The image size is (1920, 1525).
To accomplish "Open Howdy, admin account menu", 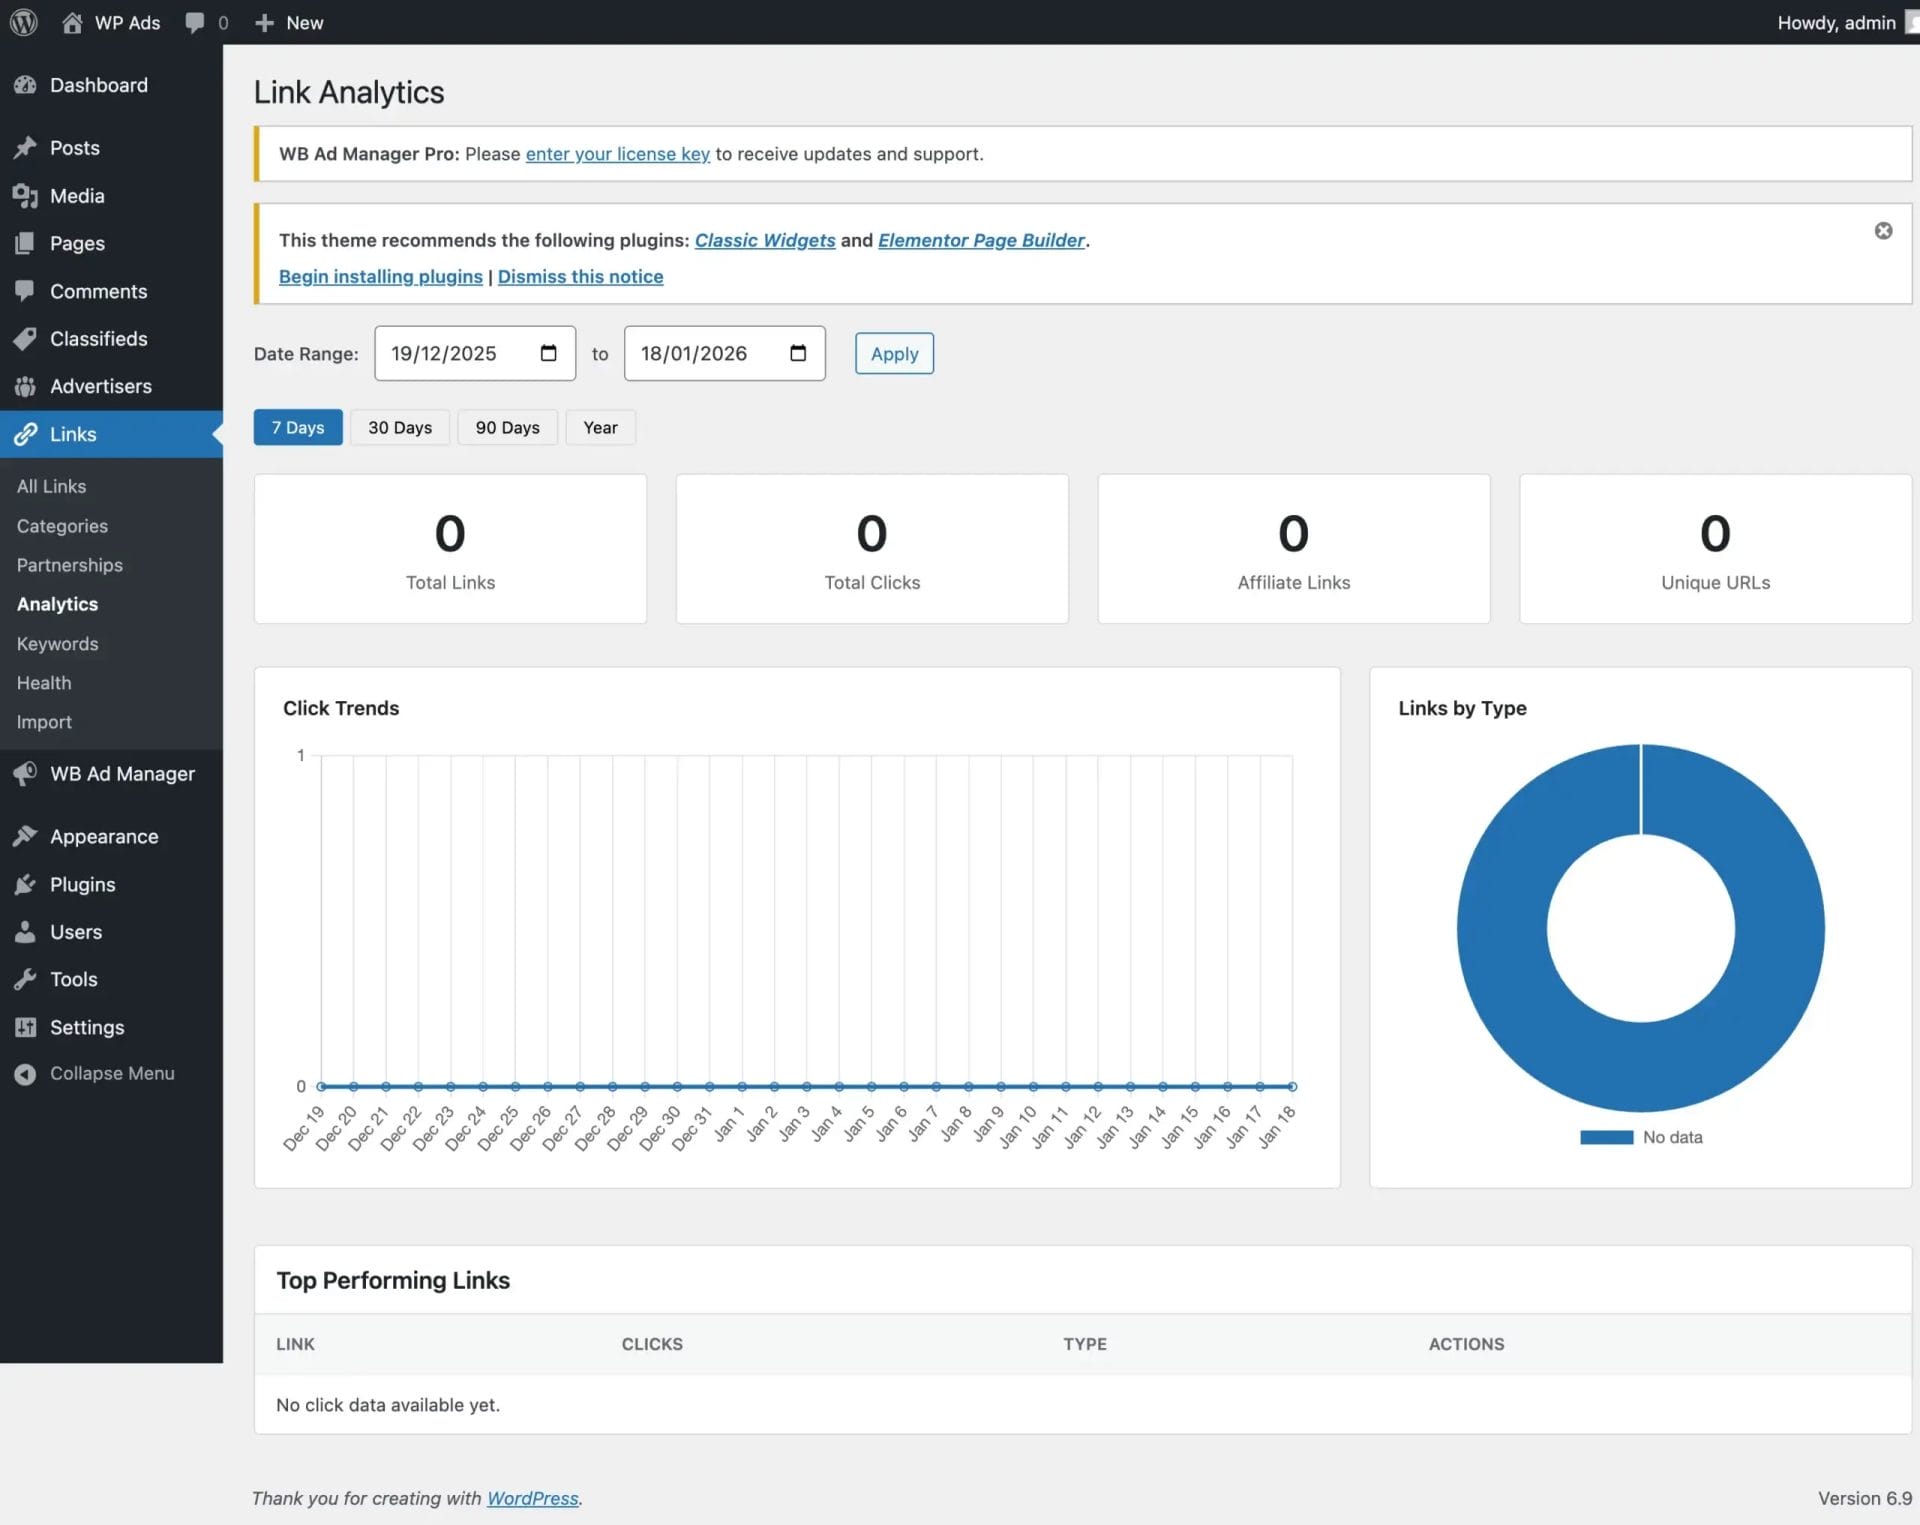I will point(1846,22).
